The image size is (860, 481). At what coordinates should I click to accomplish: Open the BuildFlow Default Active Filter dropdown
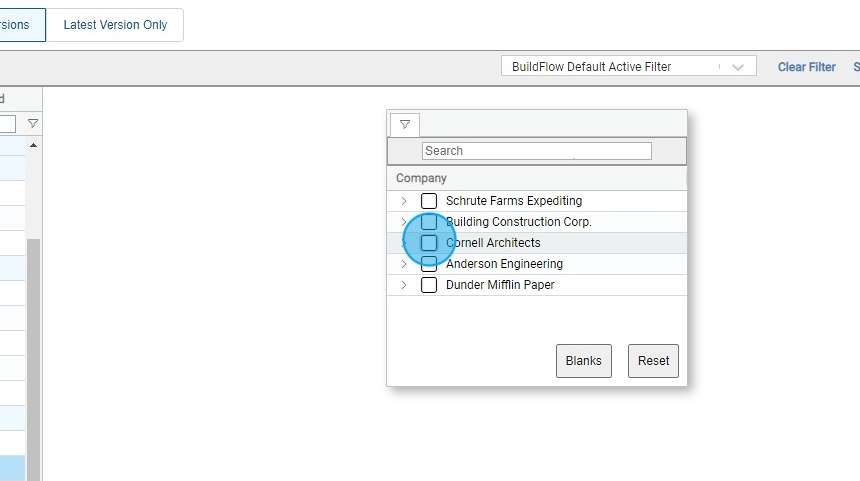[627, 67]
